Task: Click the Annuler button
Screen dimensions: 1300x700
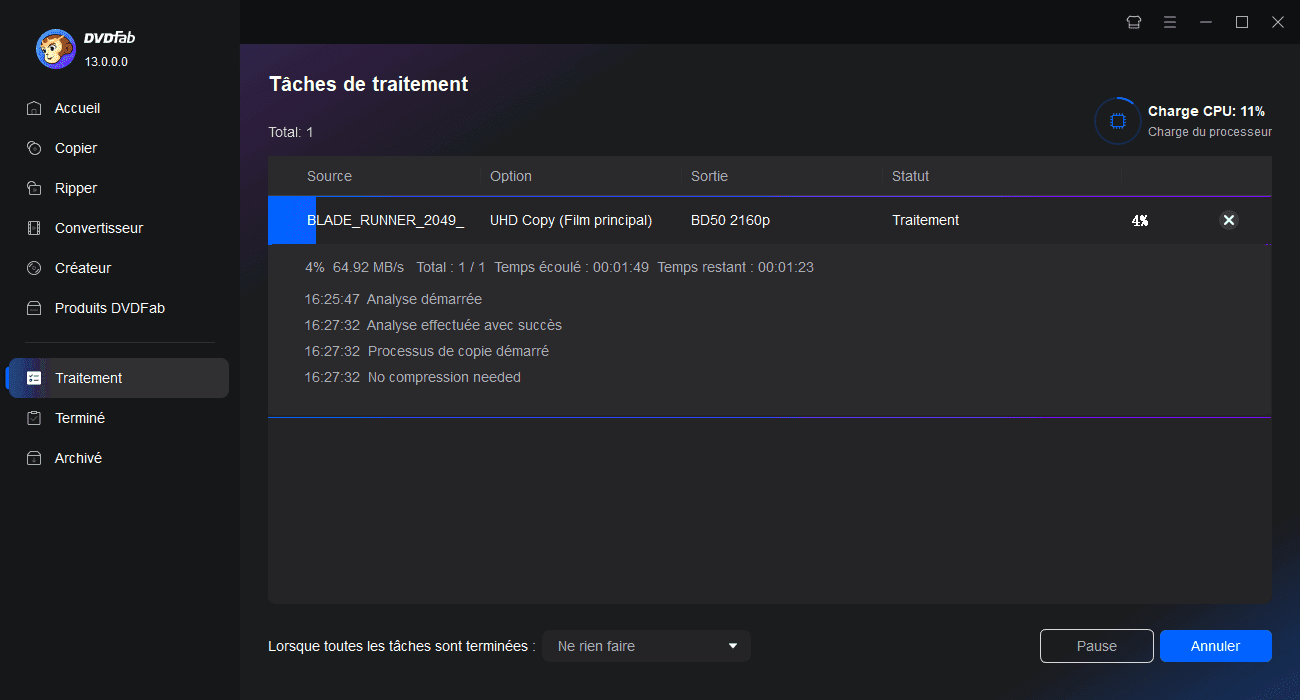Action: tap(1216, 646)
